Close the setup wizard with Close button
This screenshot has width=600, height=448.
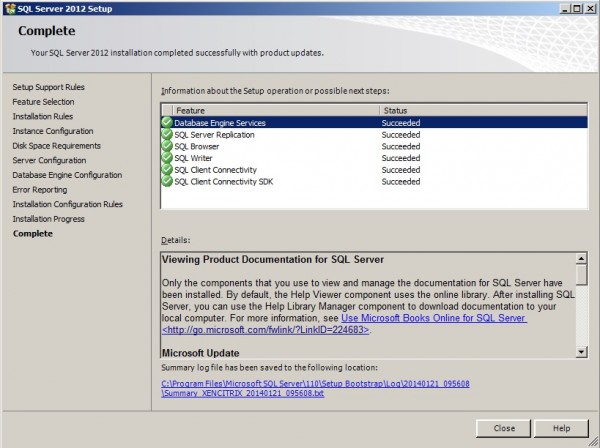click(x=504, y=428)
